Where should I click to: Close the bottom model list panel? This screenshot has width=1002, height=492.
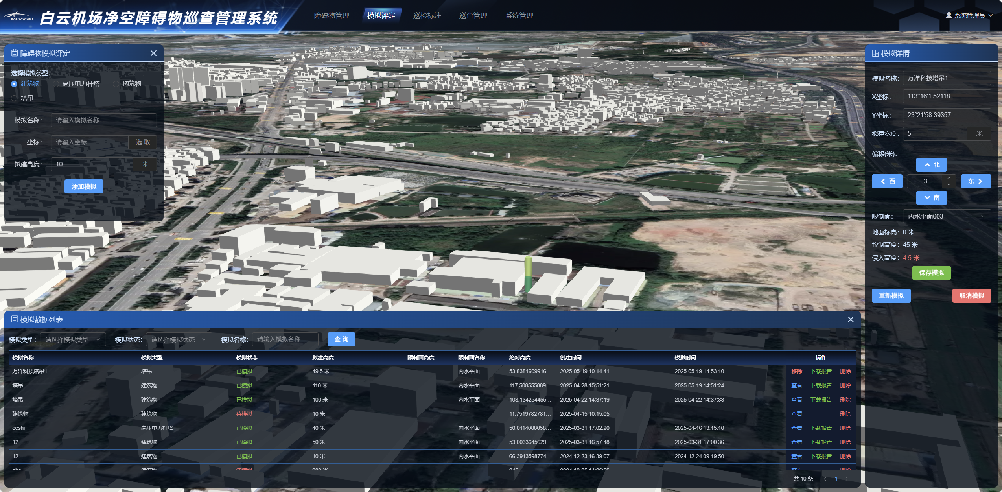(851, 319)
